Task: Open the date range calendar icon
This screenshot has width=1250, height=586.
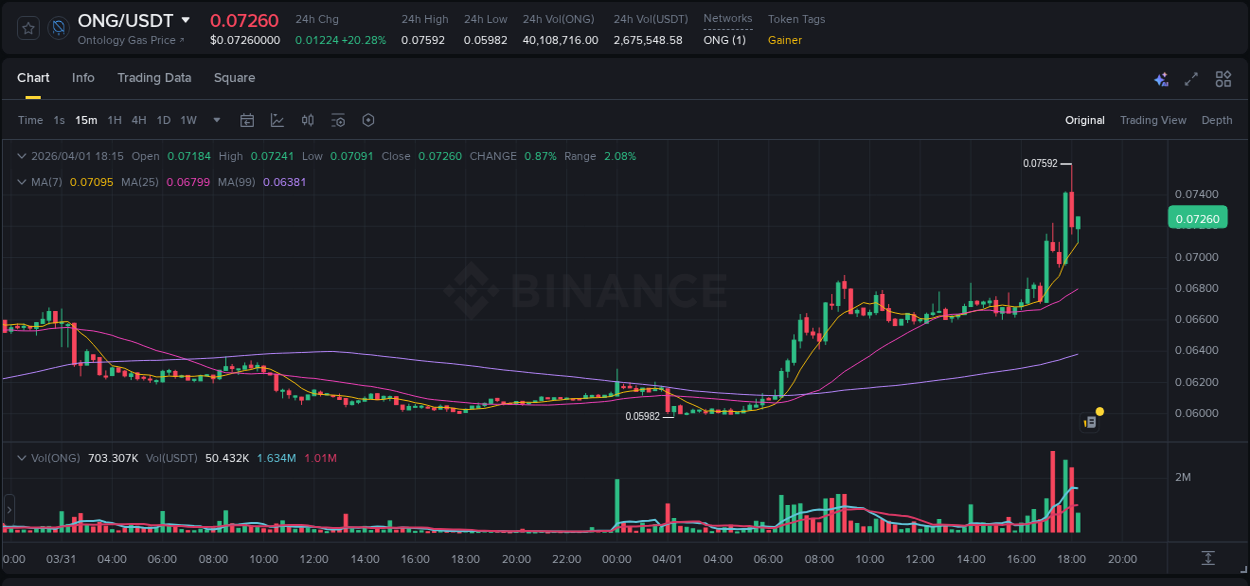Action: [247, 120]
